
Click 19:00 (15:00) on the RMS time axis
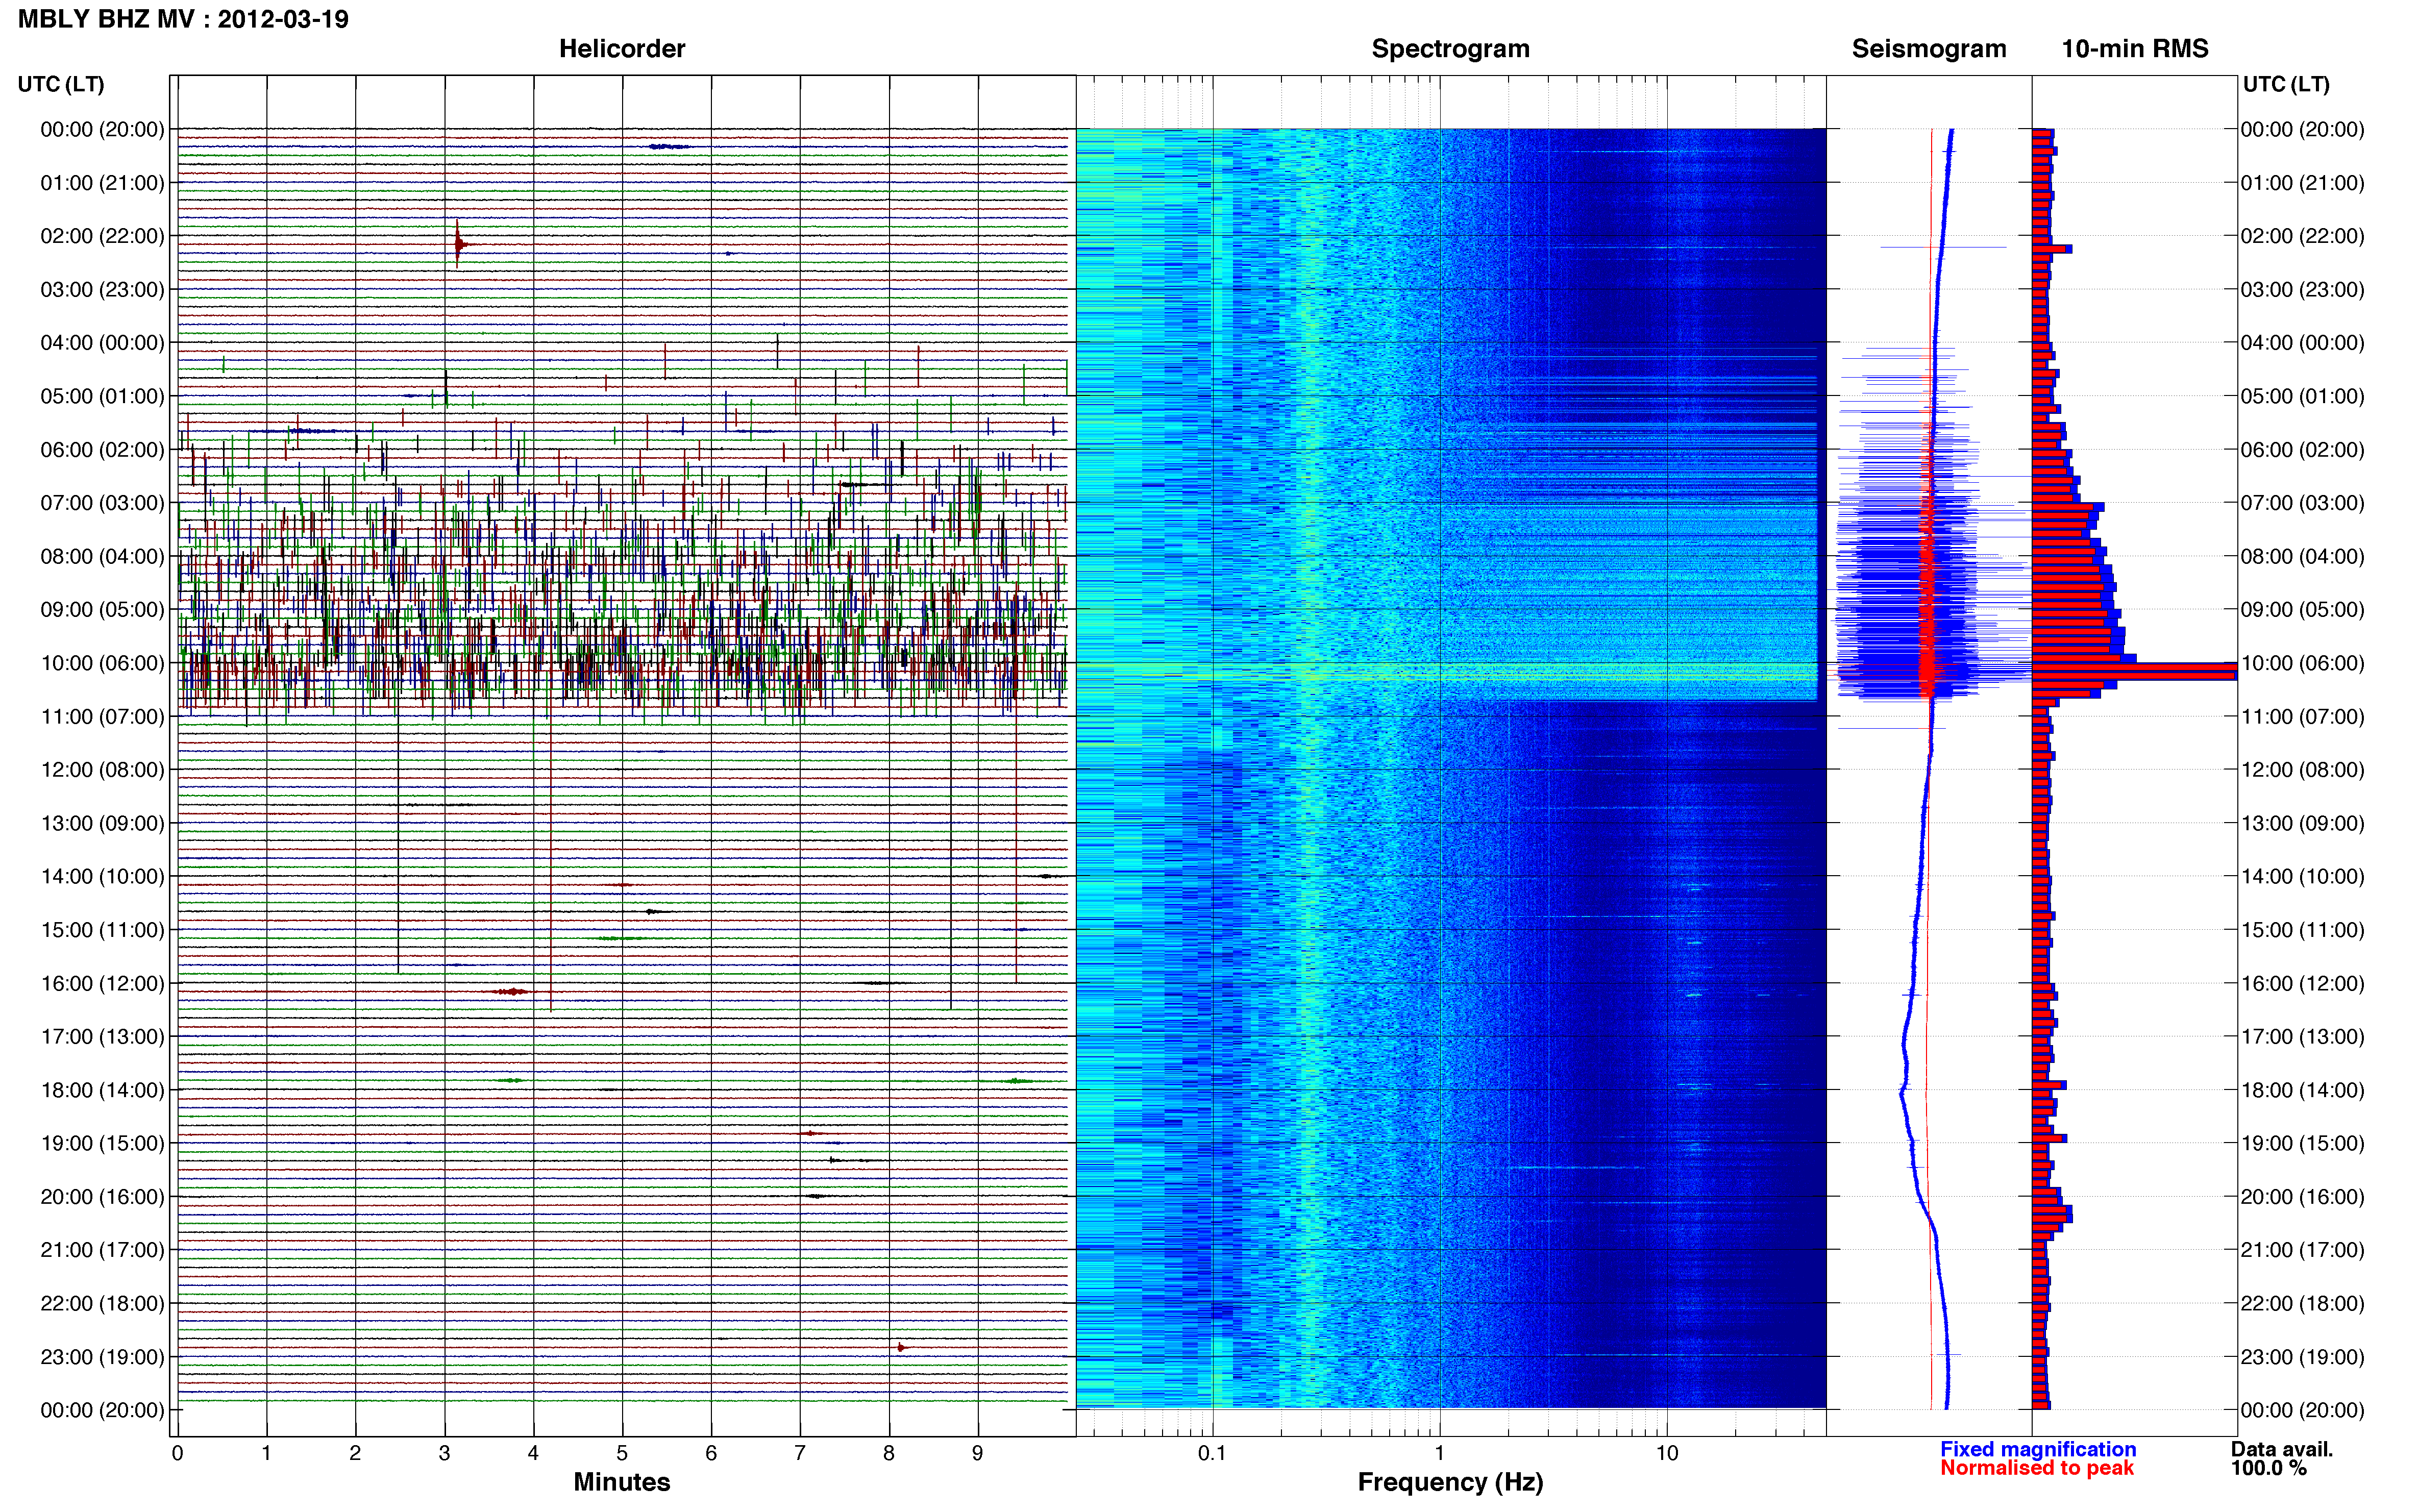pos(2303,1143)
